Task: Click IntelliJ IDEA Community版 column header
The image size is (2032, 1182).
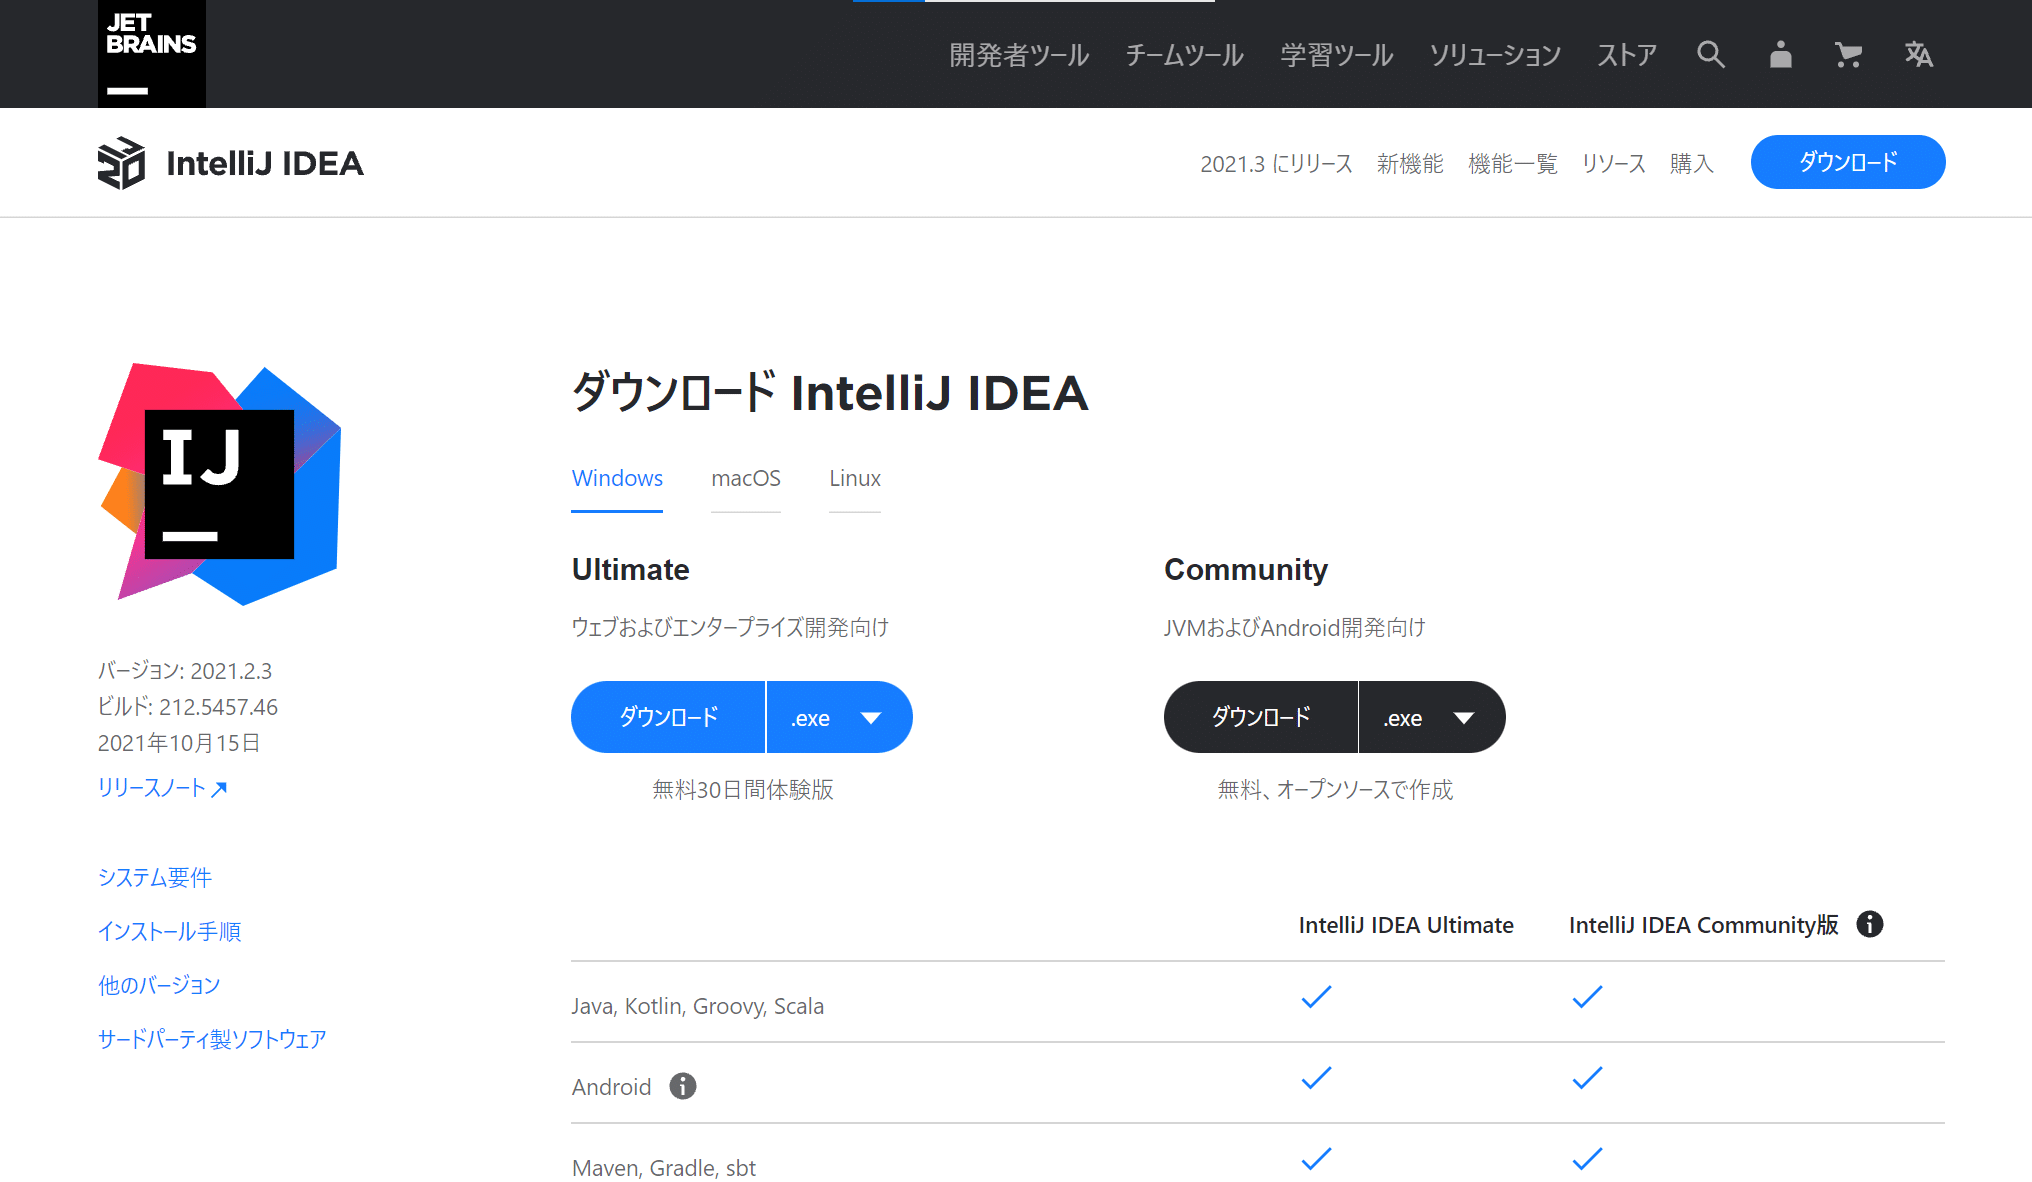Action: pyautogui.click(x=1703, y=925)
